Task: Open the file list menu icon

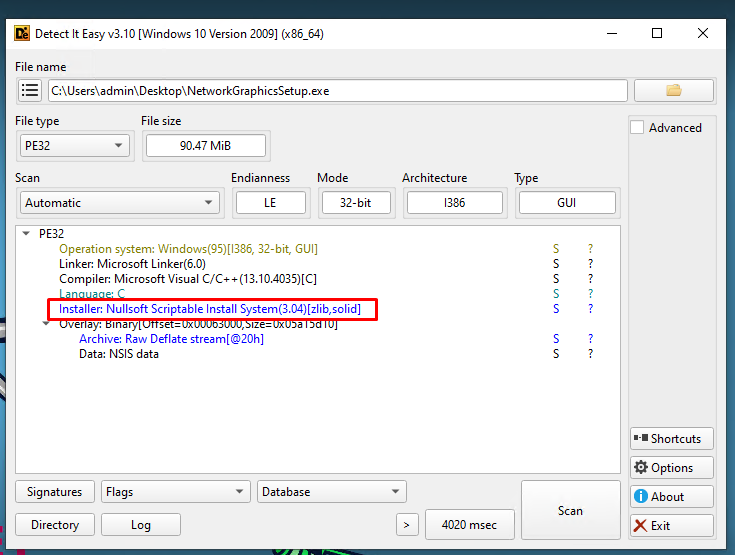Action: (30, 90)
